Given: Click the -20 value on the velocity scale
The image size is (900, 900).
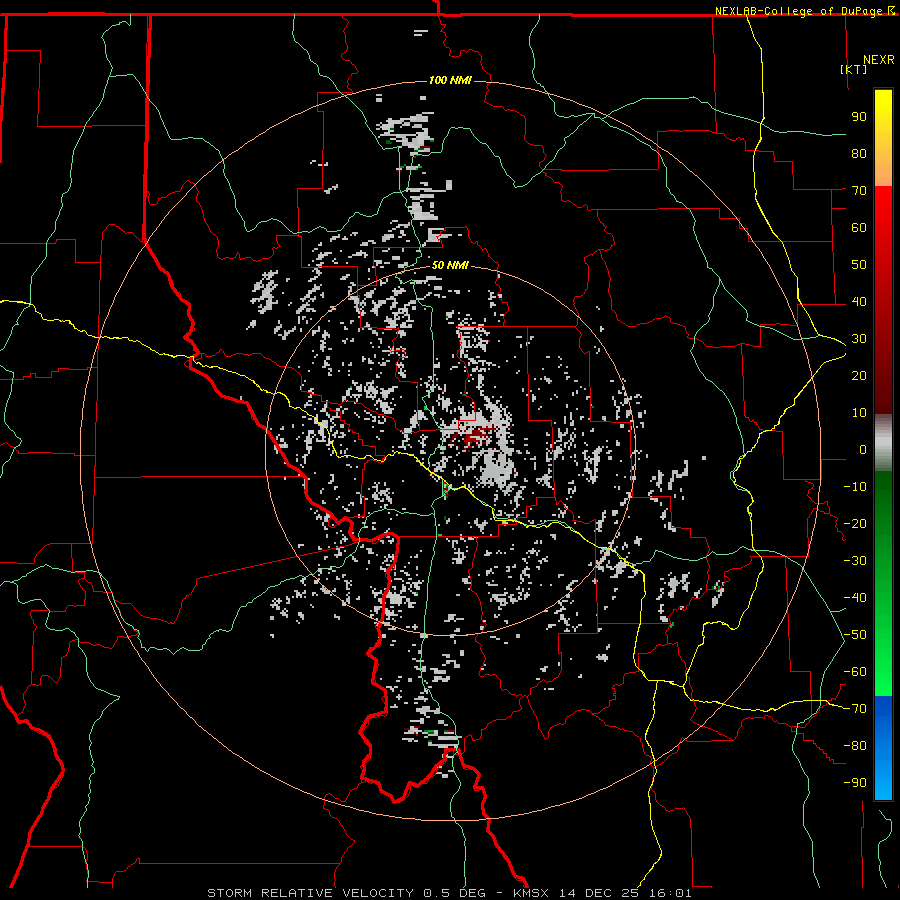Looking at the screenshot, I should pyautogui.click(x=855, y=524).
